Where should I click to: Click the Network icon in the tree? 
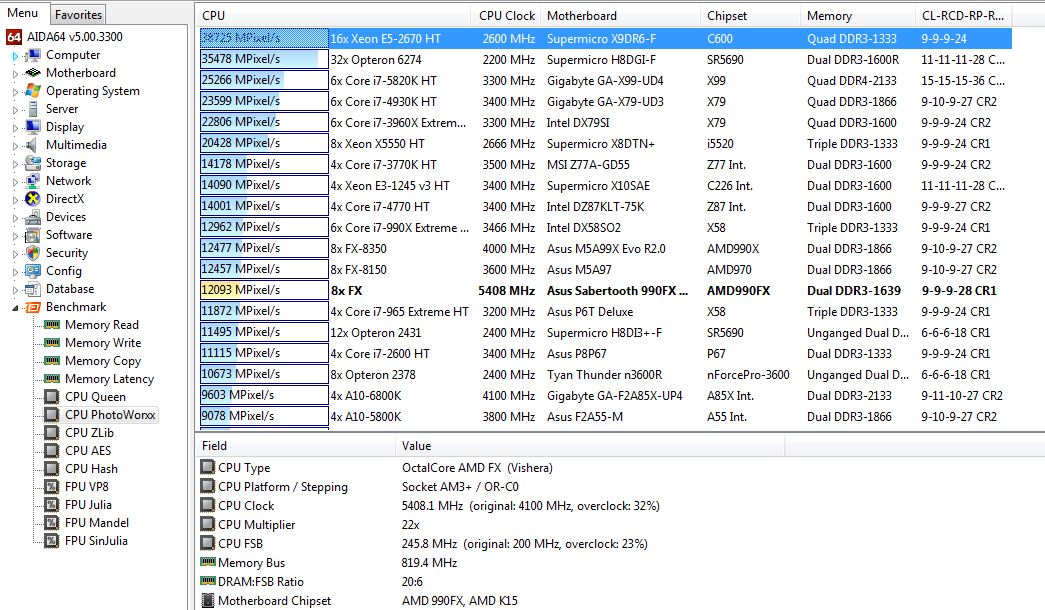(x=33, y=181)
